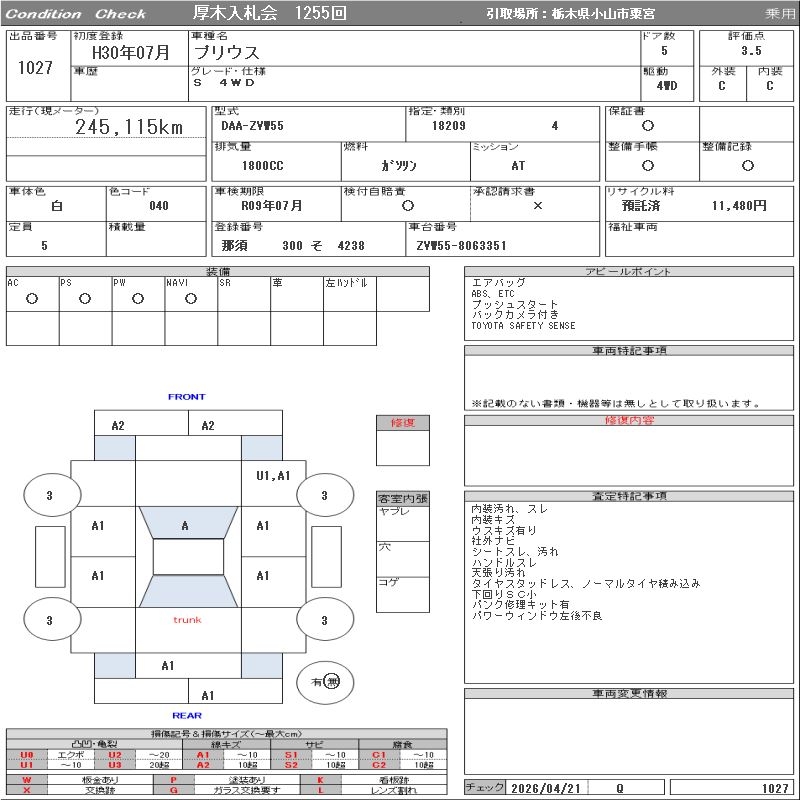Viewport: 800px width, 800px height.
Task: Click the PS equipment circle
Action: click(x=85, y=299)
